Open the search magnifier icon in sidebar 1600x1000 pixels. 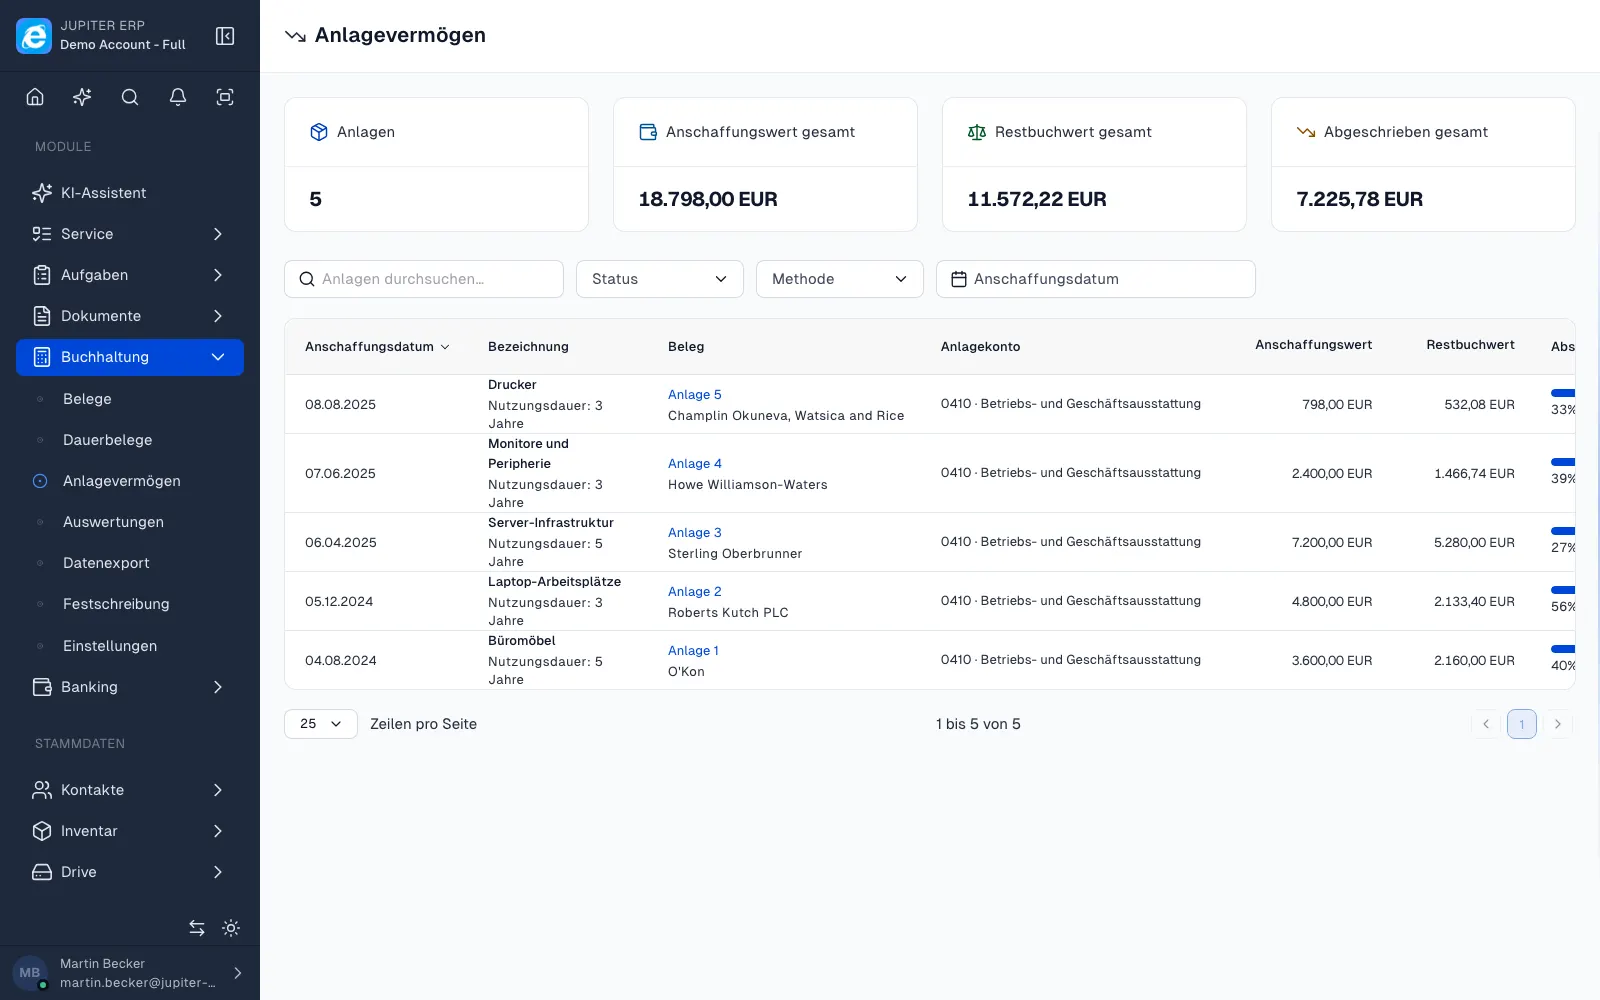pos(130,97)
